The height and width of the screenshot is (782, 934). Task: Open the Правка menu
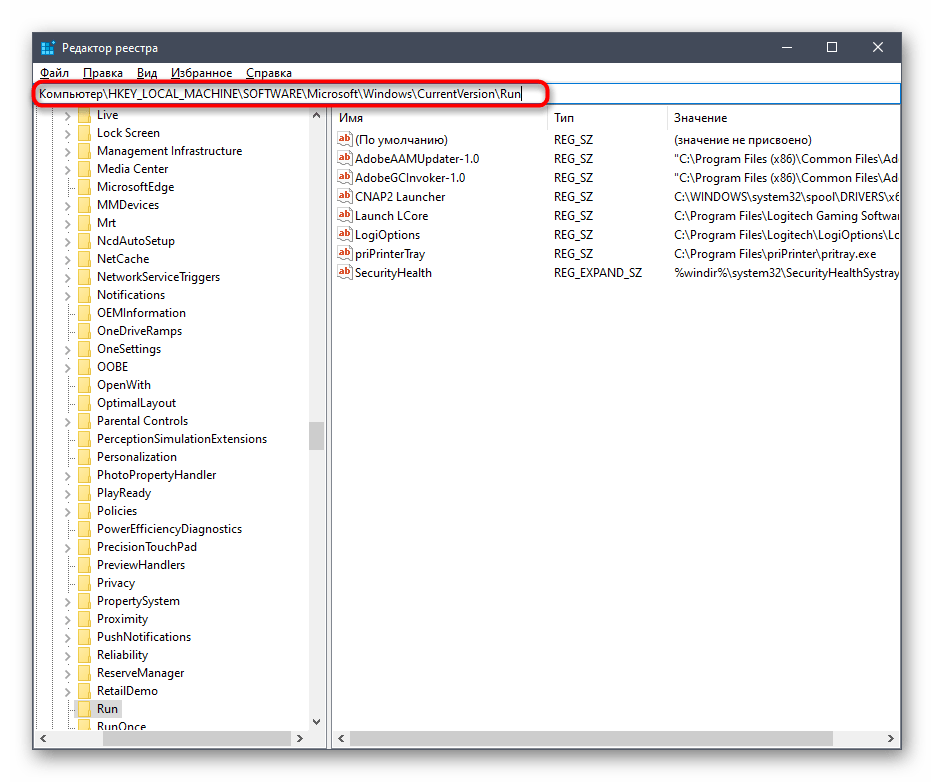pos(102,73)
